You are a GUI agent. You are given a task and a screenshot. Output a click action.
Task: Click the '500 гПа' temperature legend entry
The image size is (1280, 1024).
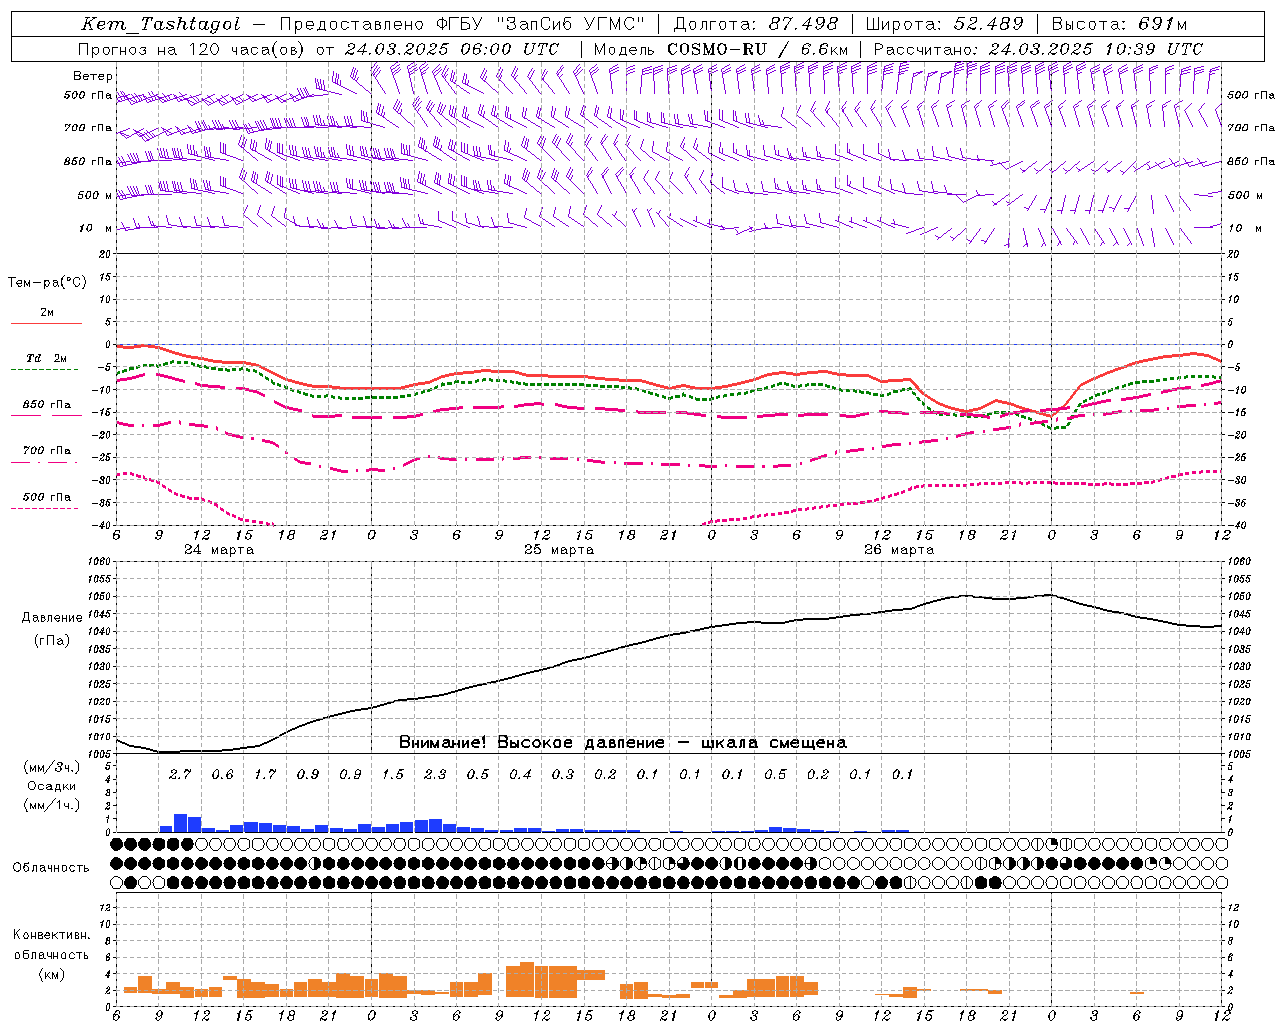point(47,497)
